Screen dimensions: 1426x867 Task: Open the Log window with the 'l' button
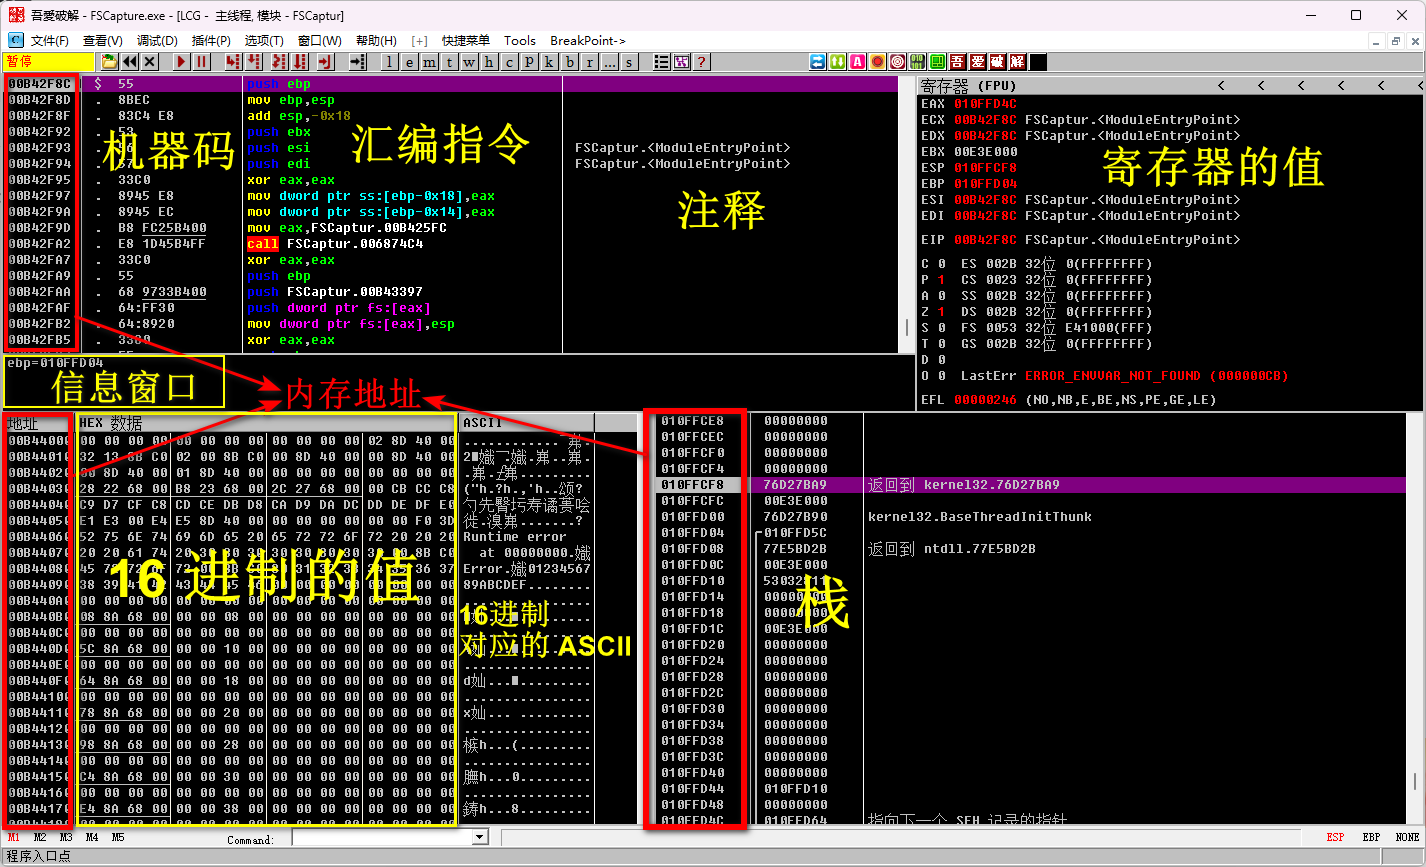389,61
